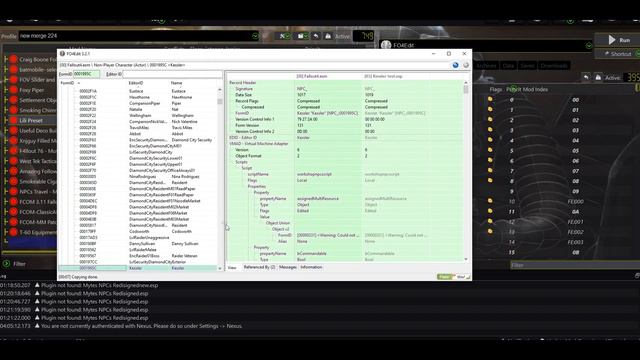640x360 pixels.
Task: Click the flag icon for plugin row 11
Action: click(490, 211)
